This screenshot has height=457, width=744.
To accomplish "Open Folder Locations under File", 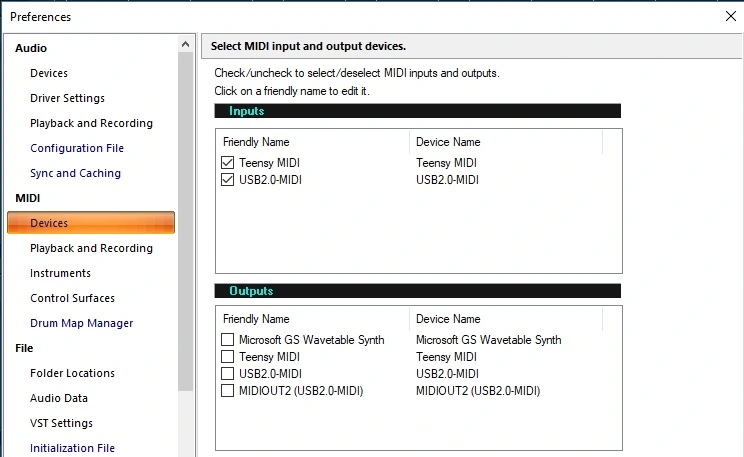I will tap(72, 373).
